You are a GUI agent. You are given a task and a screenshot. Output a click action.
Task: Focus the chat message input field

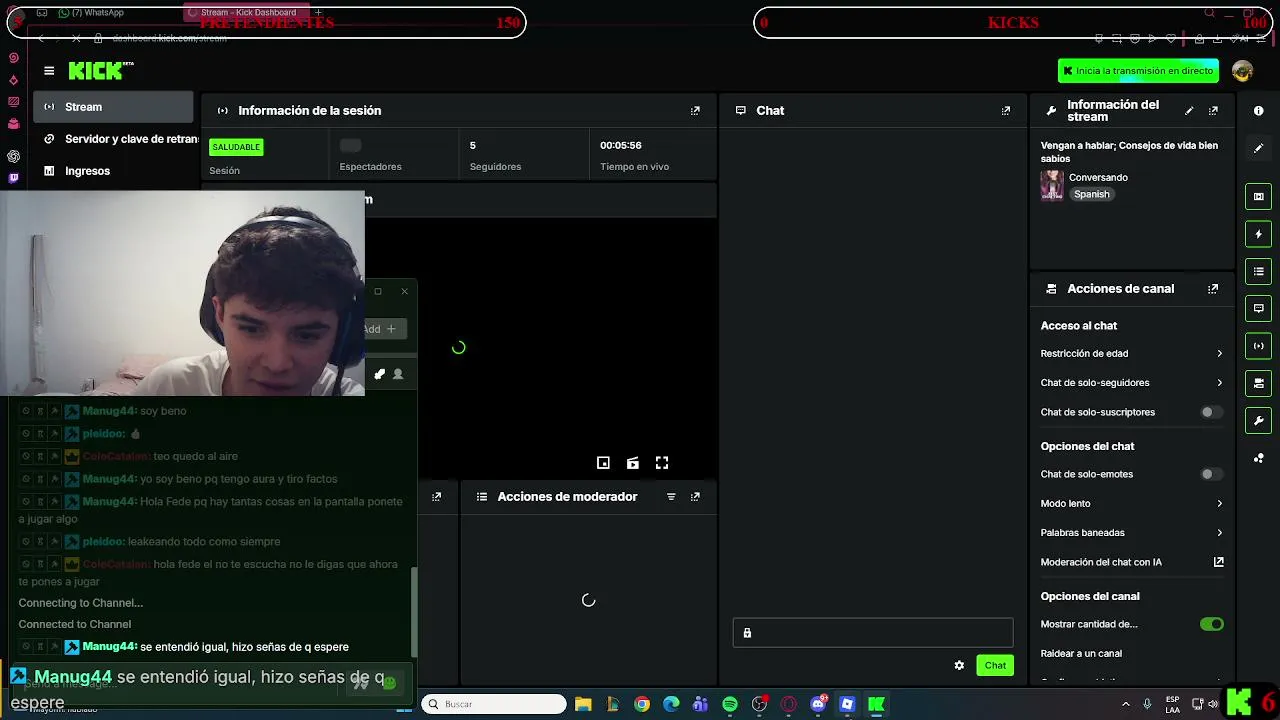[x=873, y=633]
